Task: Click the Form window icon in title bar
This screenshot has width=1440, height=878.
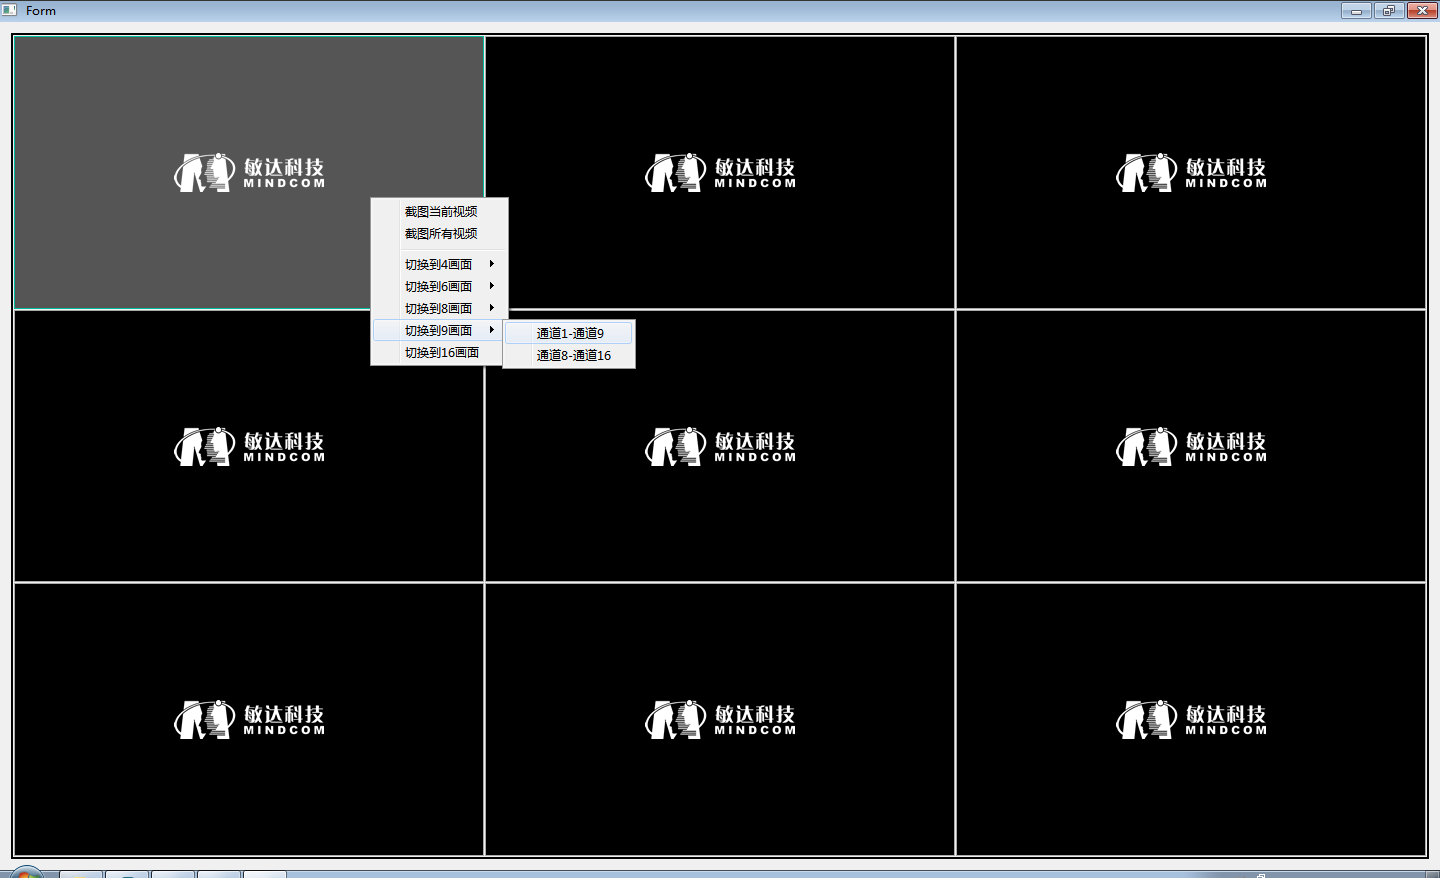Action: tap(10, 10)
